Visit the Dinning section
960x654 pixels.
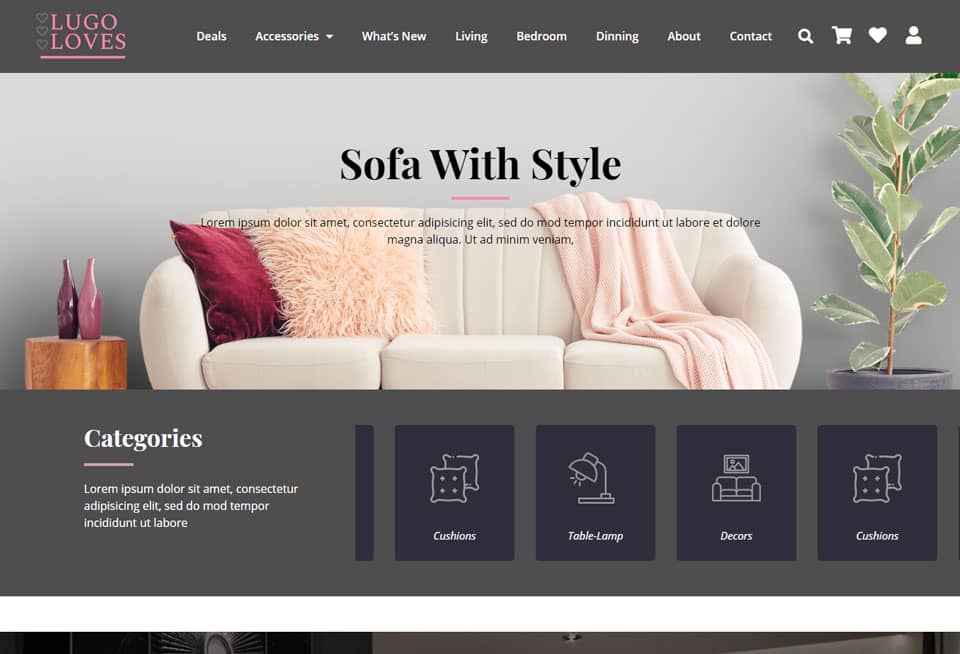point(617,36)
